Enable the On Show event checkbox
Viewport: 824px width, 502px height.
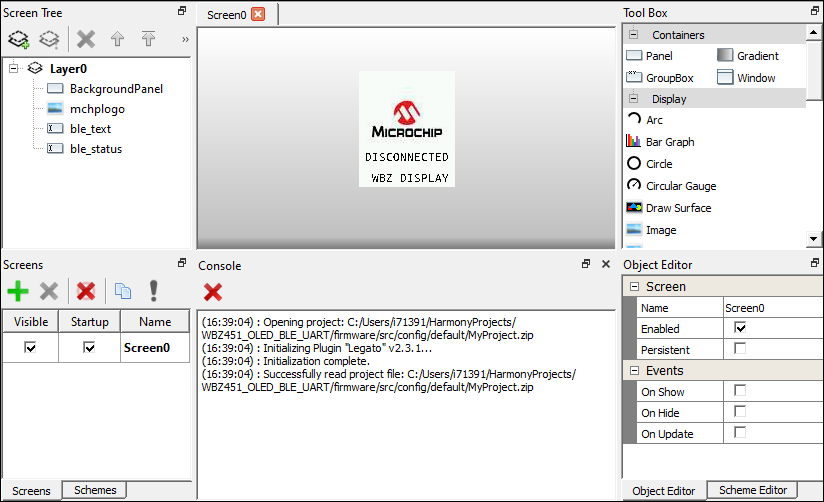(740, 391)
